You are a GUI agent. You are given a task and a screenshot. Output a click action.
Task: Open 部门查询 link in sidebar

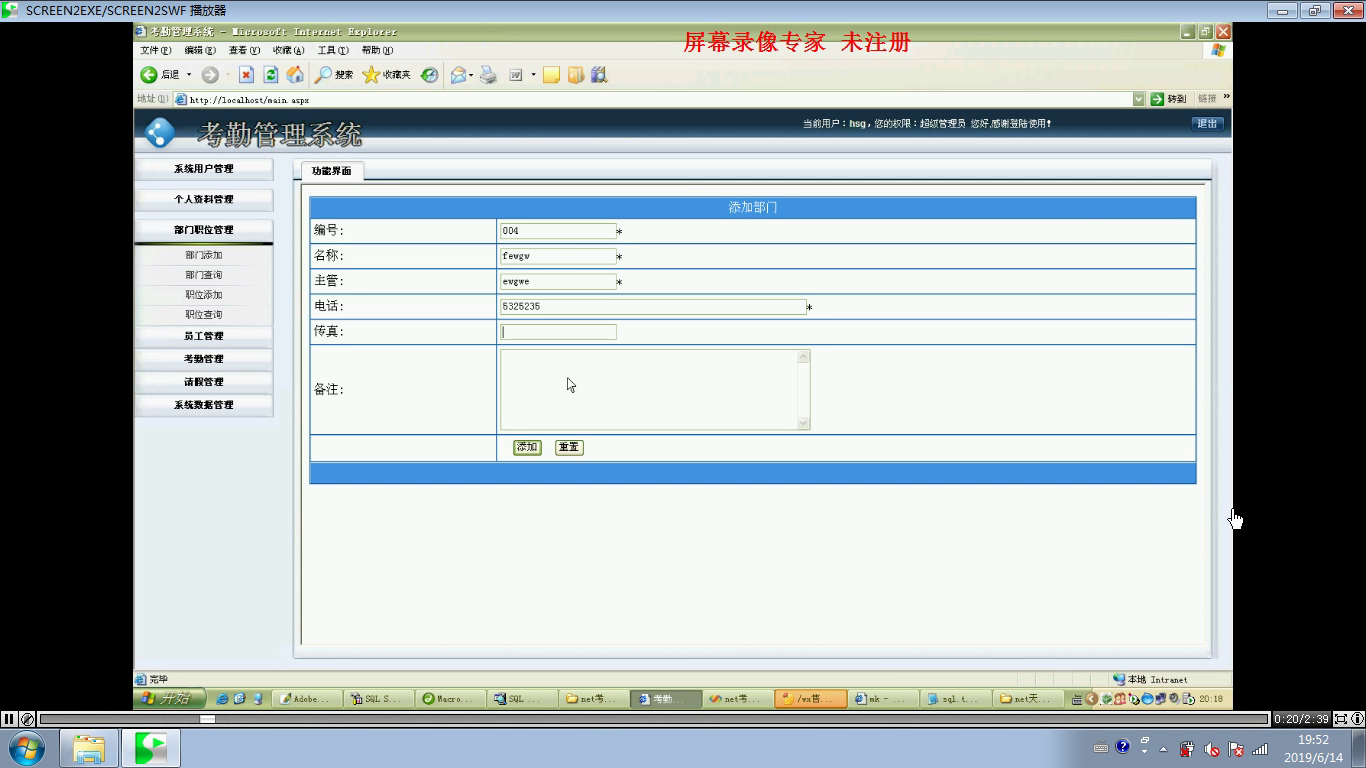pos(204,275)
